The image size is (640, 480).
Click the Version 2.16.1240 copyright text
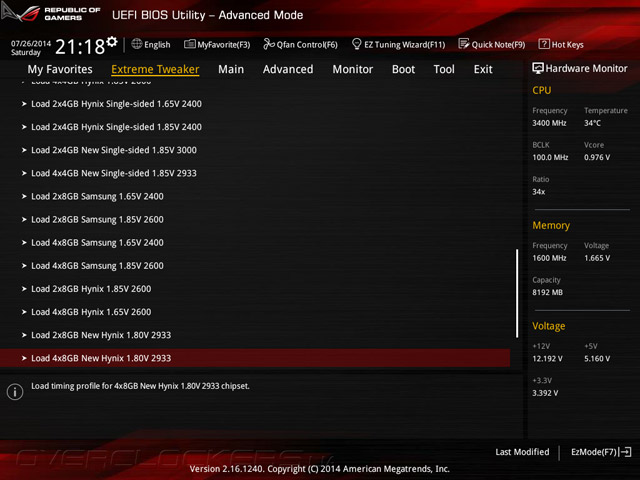tap(320, 469)
